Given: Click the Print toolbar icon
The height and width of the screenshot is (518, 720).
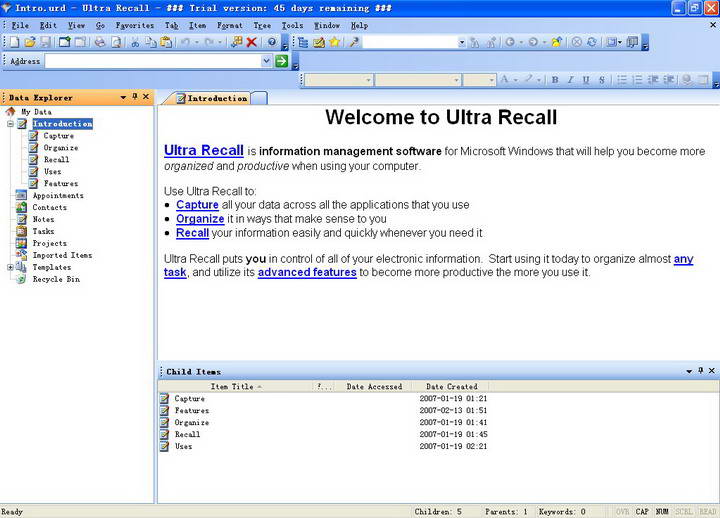Looking at the screenshot, I should pyautogui.click(x=100, y=42).
